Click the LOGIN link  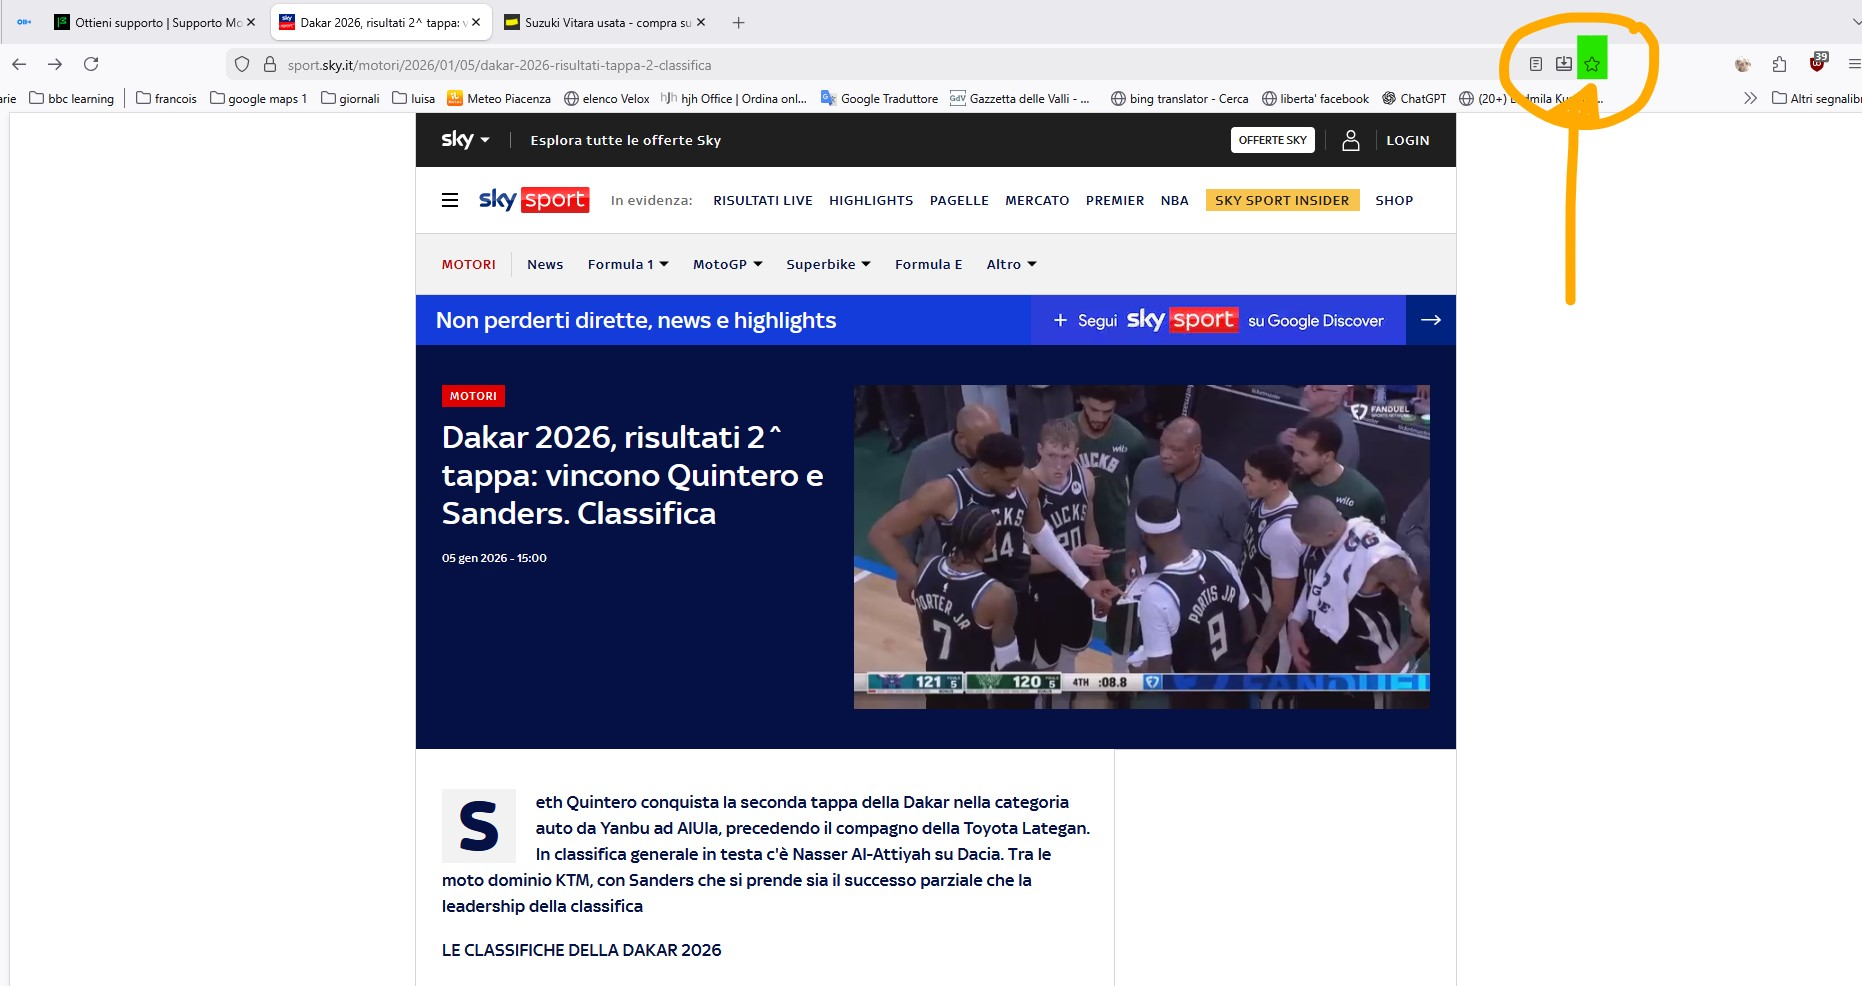click(x=1408, y=140)
